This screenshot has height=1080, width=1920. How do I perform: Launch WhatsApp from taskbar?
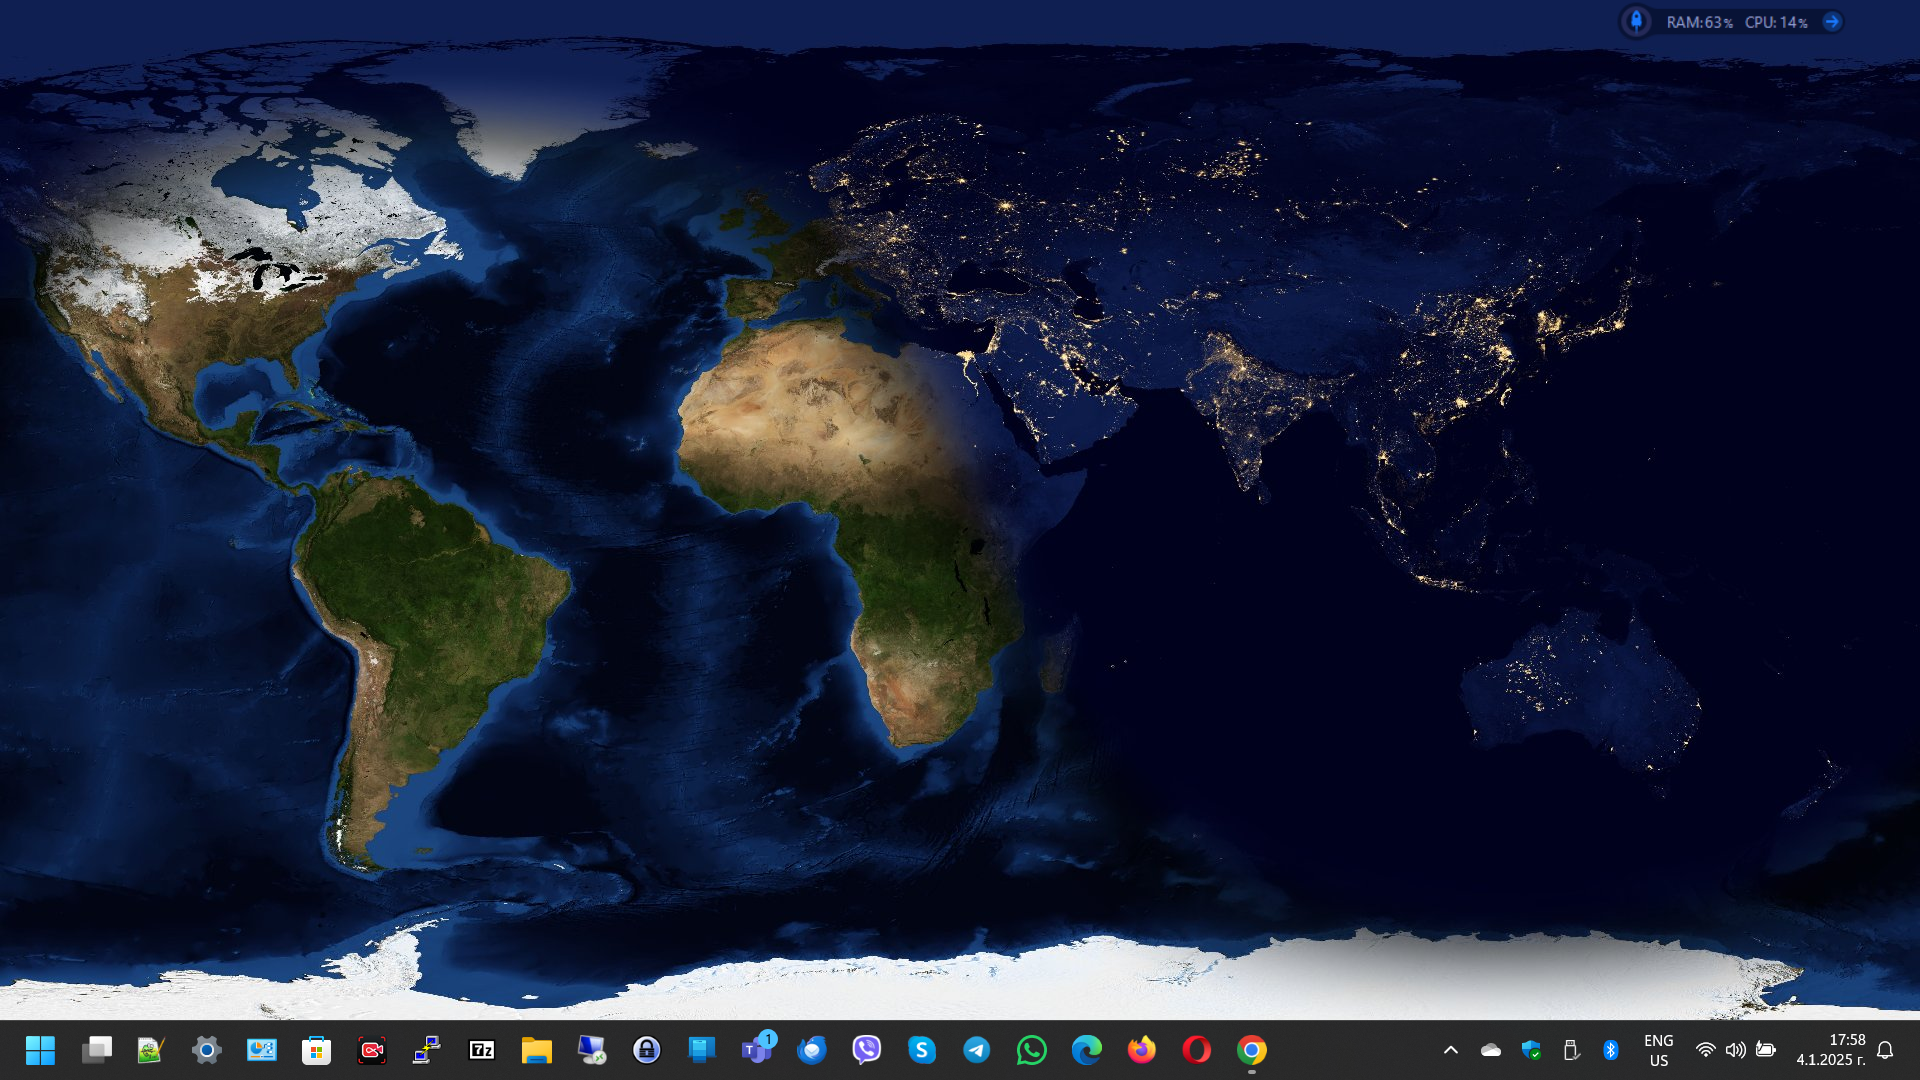pyautogui.click(x=1032, y=1050)
